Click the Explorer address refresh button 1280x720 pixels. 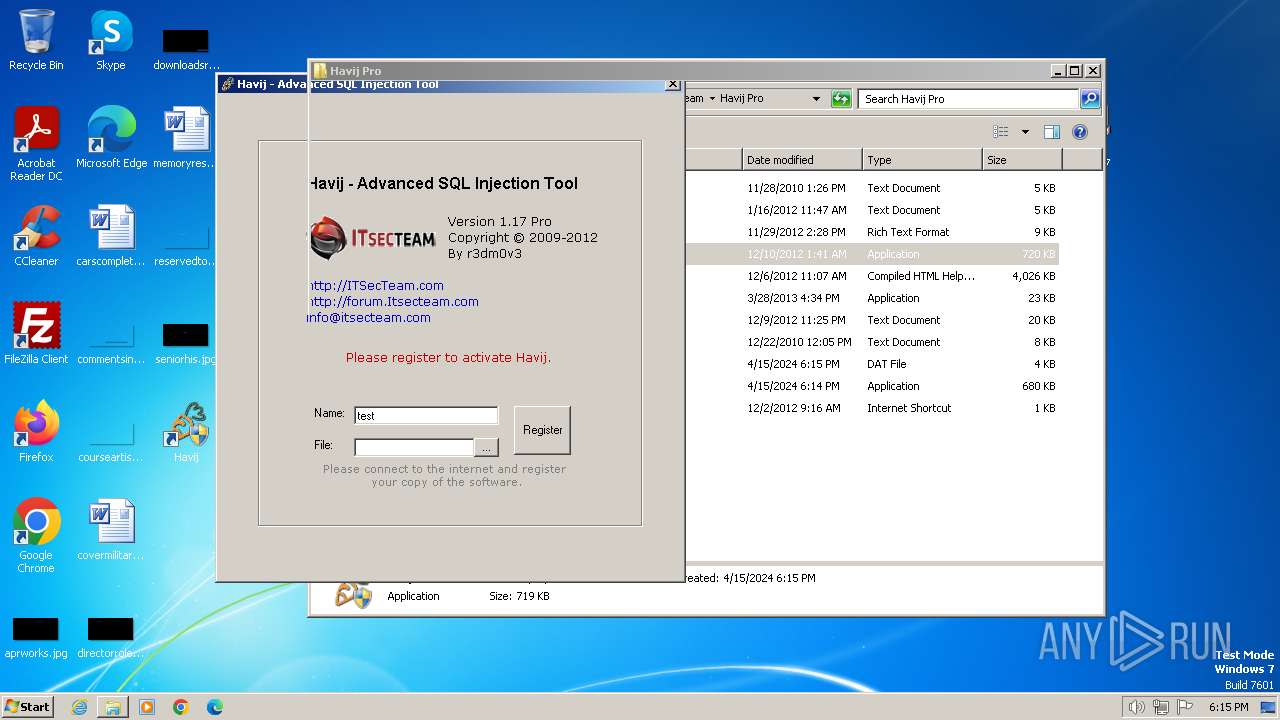click(841, 99)
